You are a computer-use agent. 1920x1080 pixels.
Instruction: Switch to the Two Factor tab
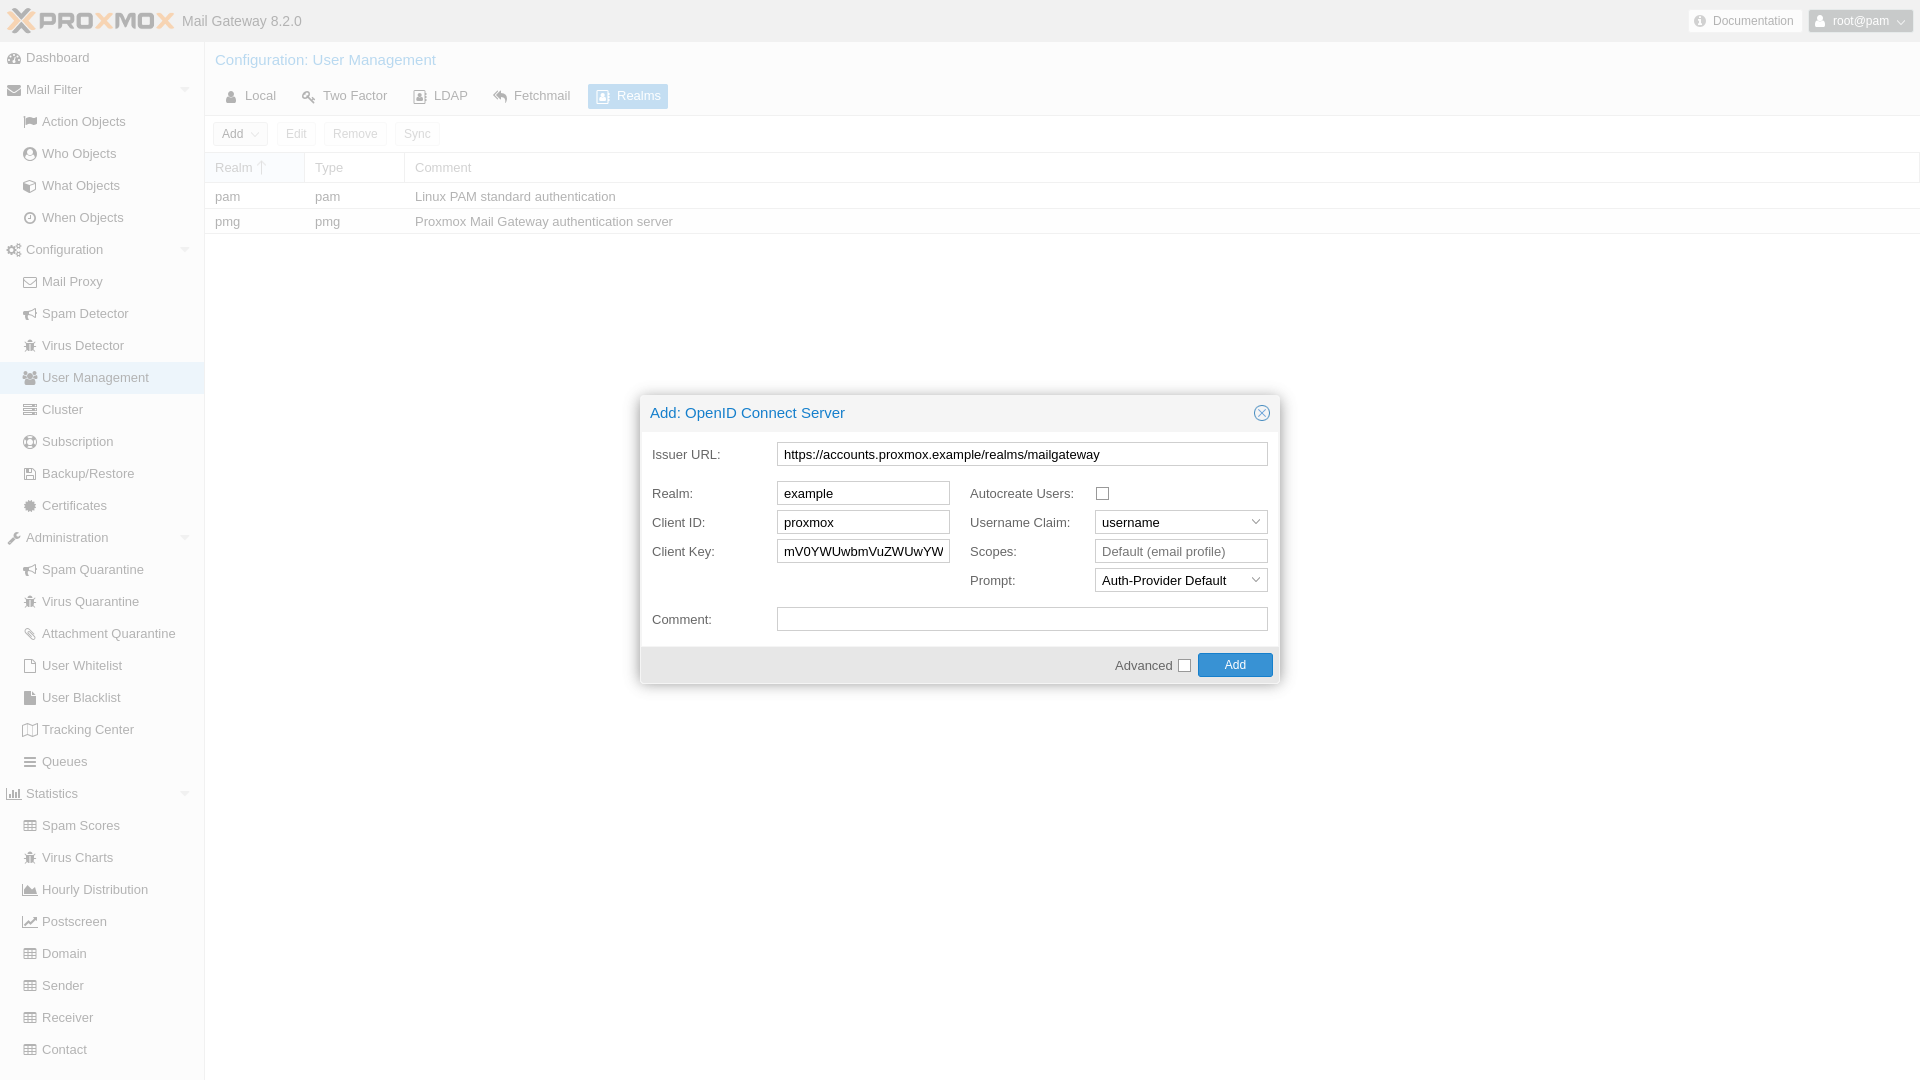coord(344,96)
